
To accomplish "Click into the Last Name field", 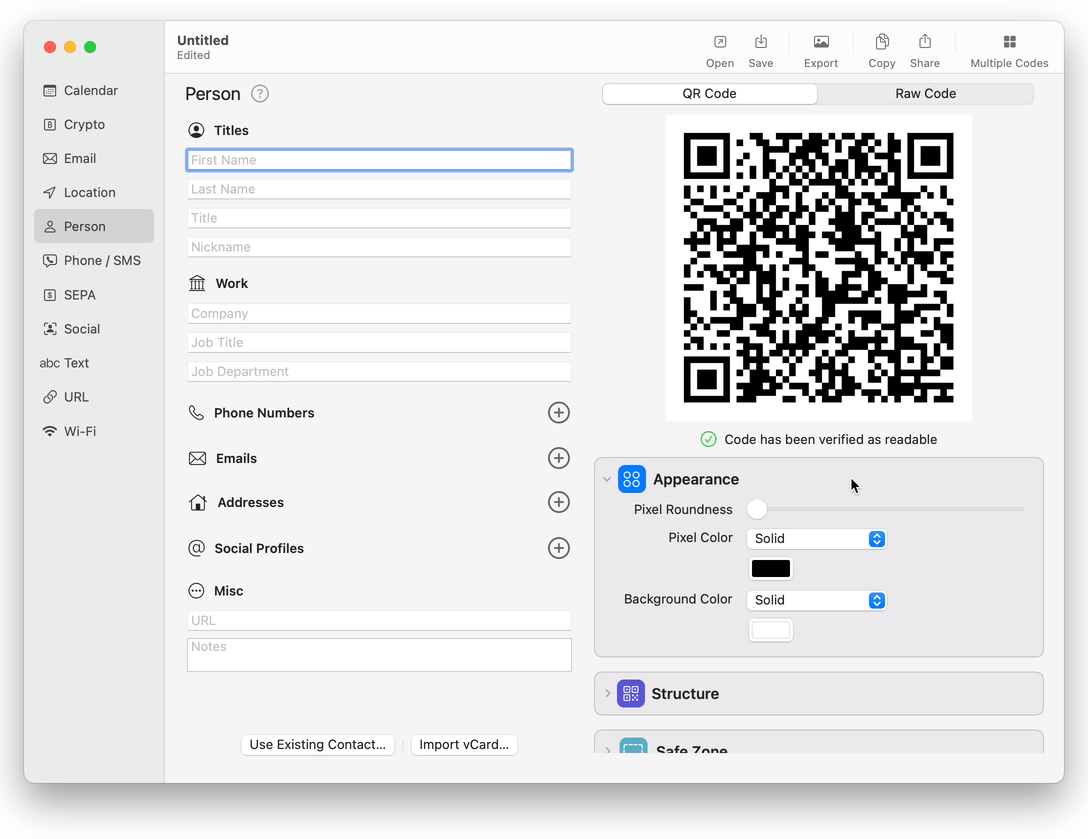I will [379, 189].
